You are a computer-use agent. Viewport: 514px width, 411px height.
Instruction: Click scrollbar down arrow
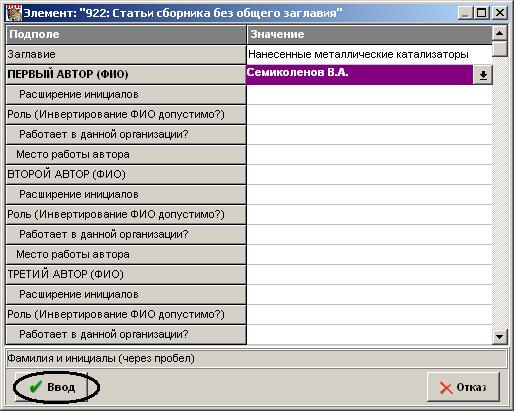pyautogui.click(x=499, y=336)
